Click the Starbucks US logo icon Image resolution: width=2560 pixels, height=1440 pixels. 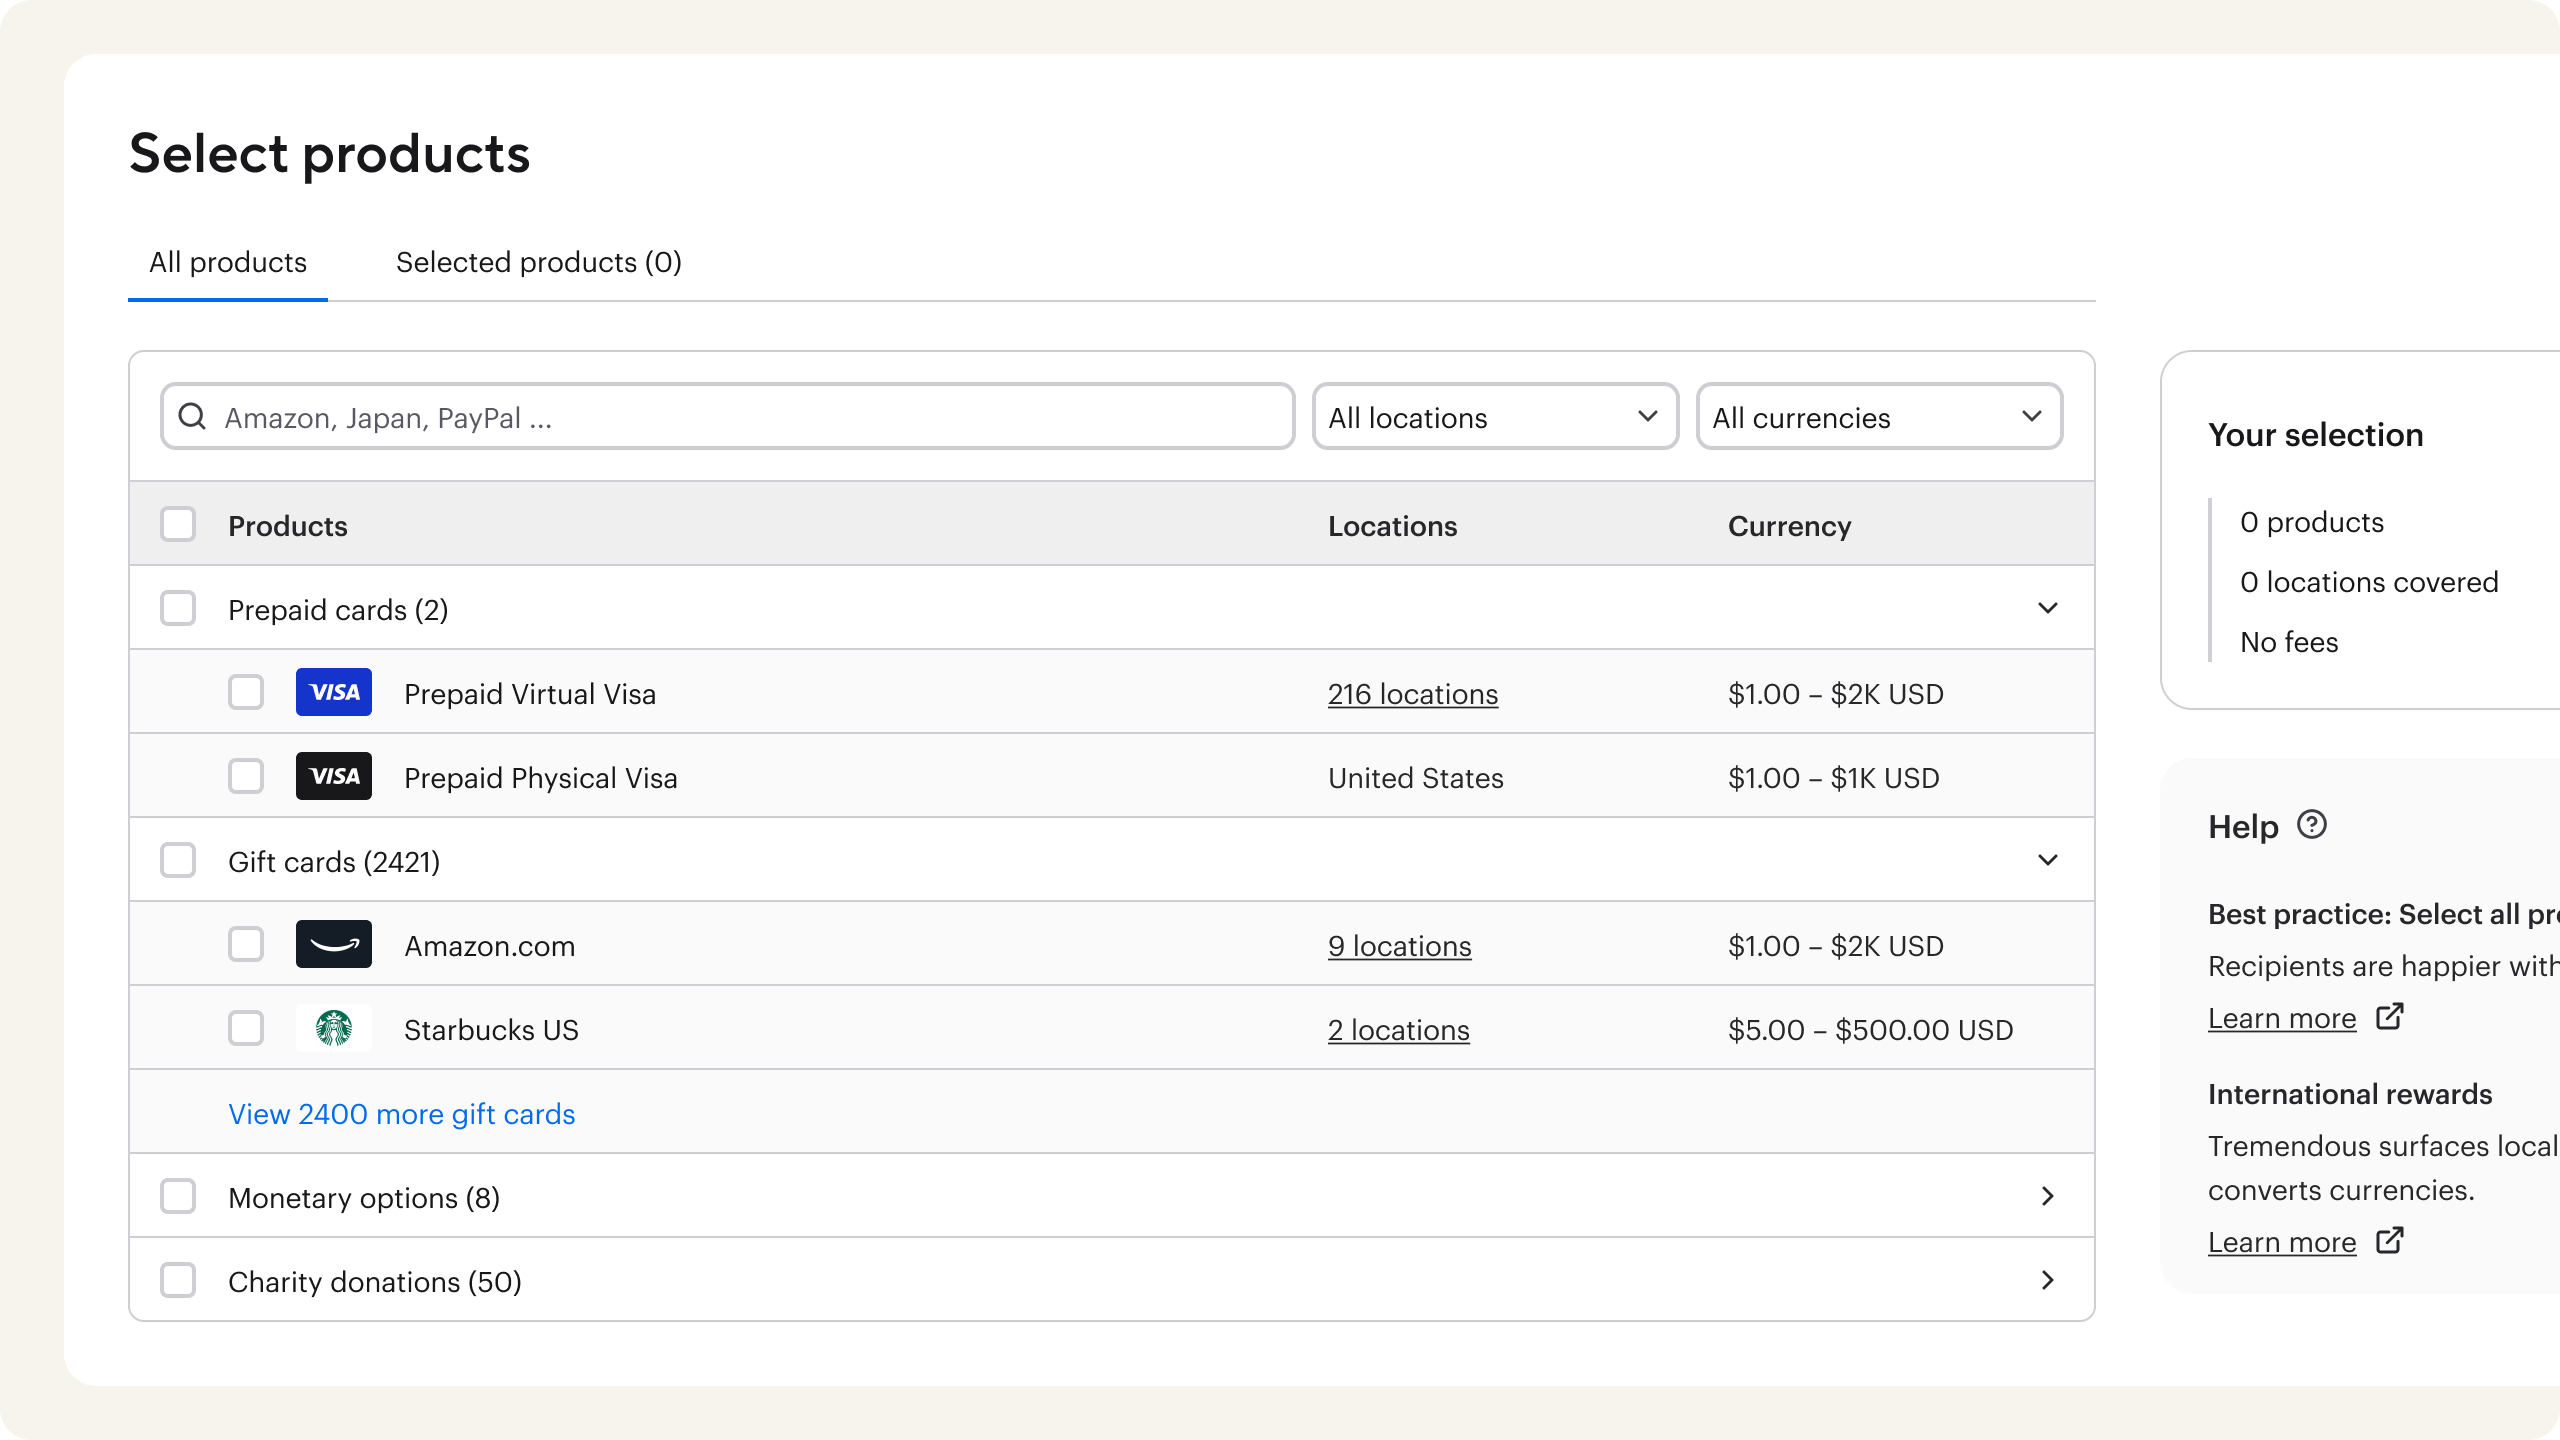point(333,1029)
